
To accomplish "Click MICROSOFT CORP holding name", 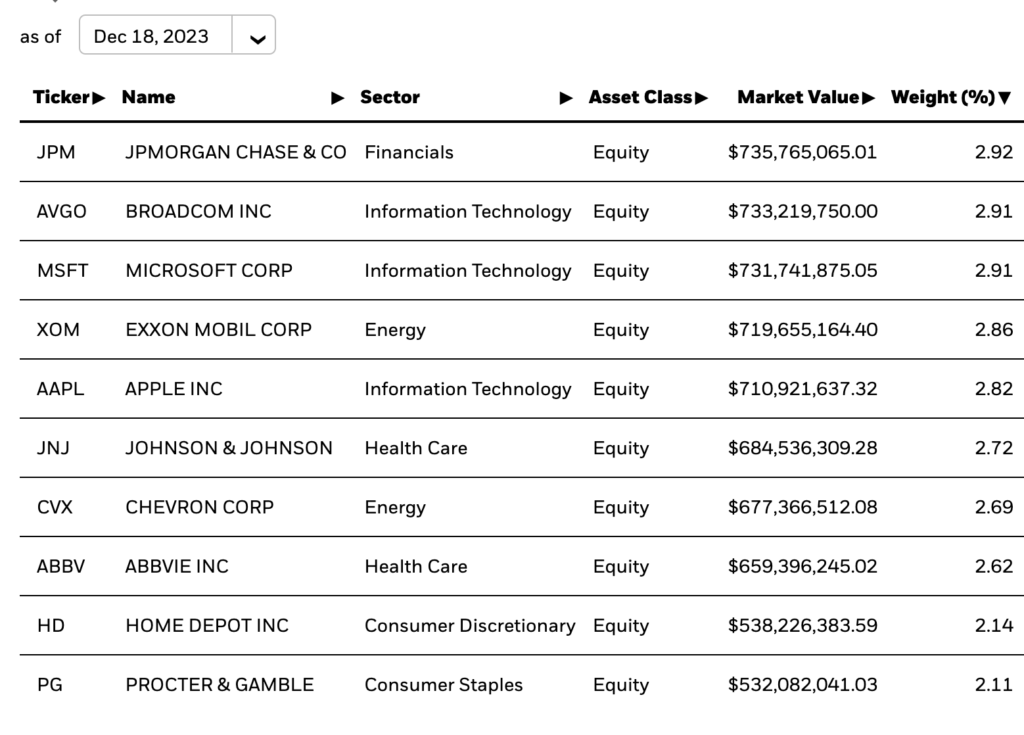I will (209, 271).
